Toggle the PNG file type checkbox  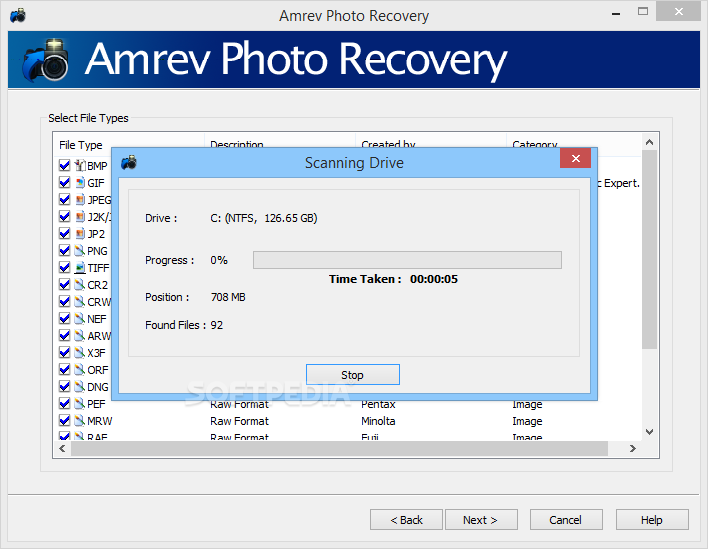coord(65,251)
